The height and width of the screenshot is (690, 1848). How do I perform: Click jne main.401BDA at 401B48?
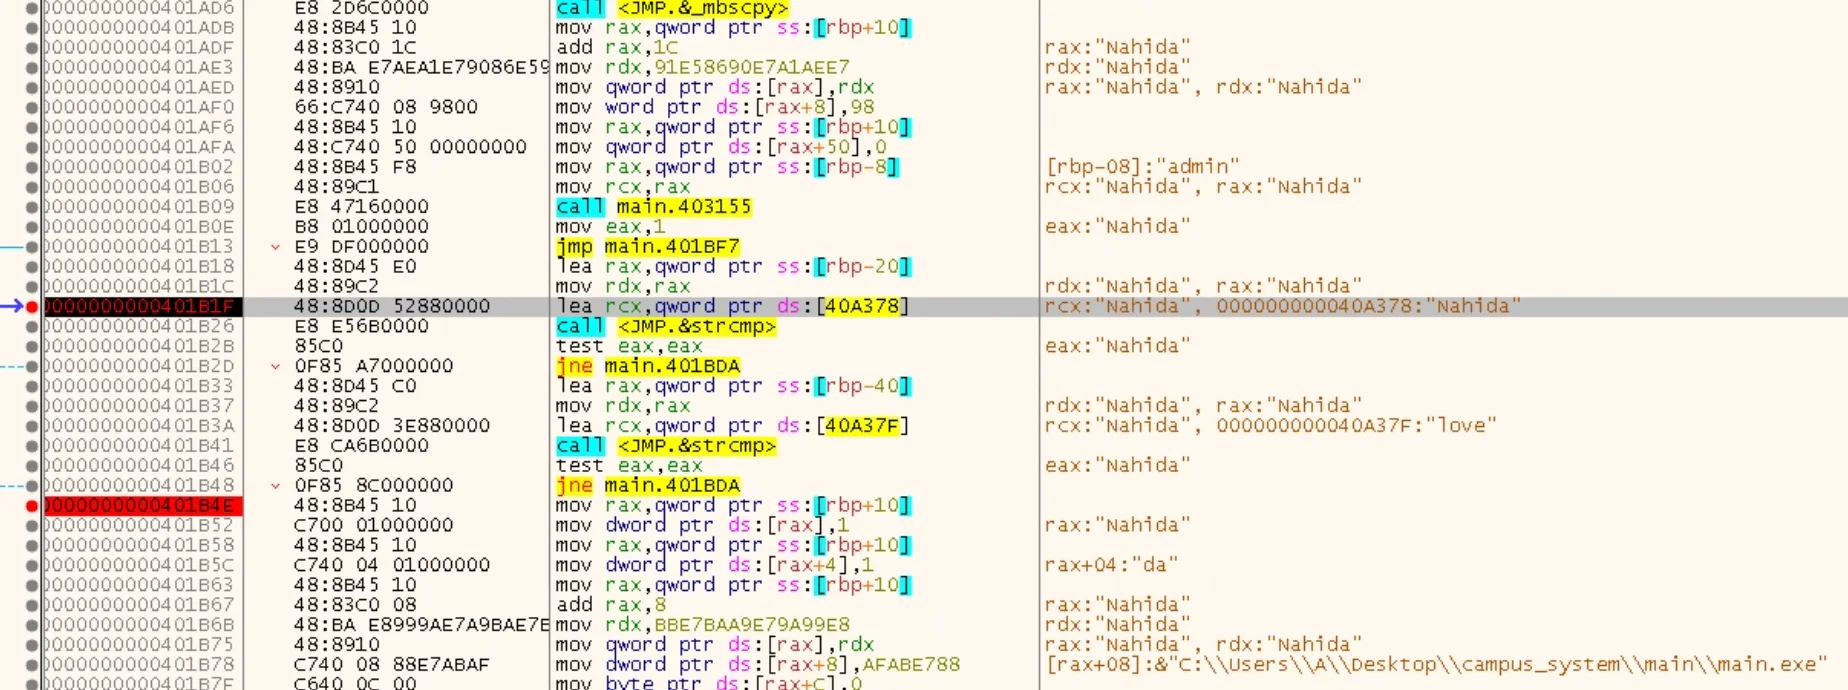648,486
